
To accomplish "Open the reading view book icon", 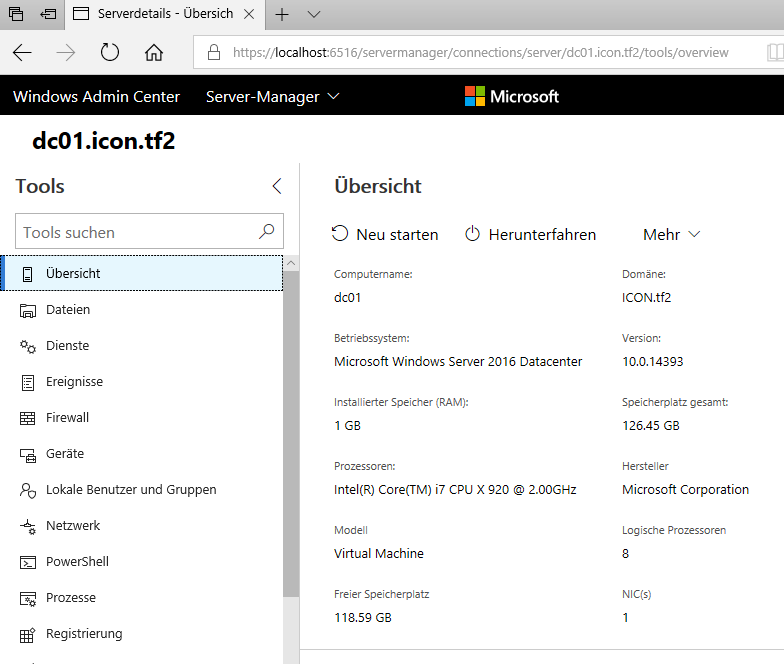I will (775, 52).
